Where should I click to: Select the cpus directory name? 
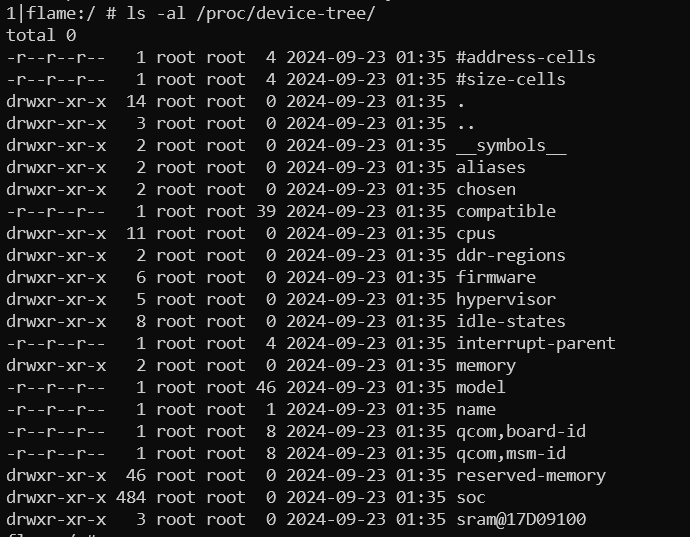coord(476,233)
